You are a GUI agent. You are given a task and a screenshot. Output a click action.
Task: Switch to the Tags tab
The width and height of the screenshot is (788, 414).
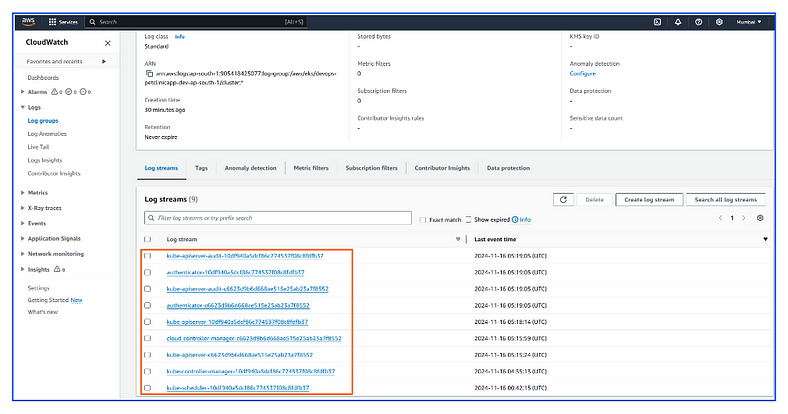click(x=201, y=168)
